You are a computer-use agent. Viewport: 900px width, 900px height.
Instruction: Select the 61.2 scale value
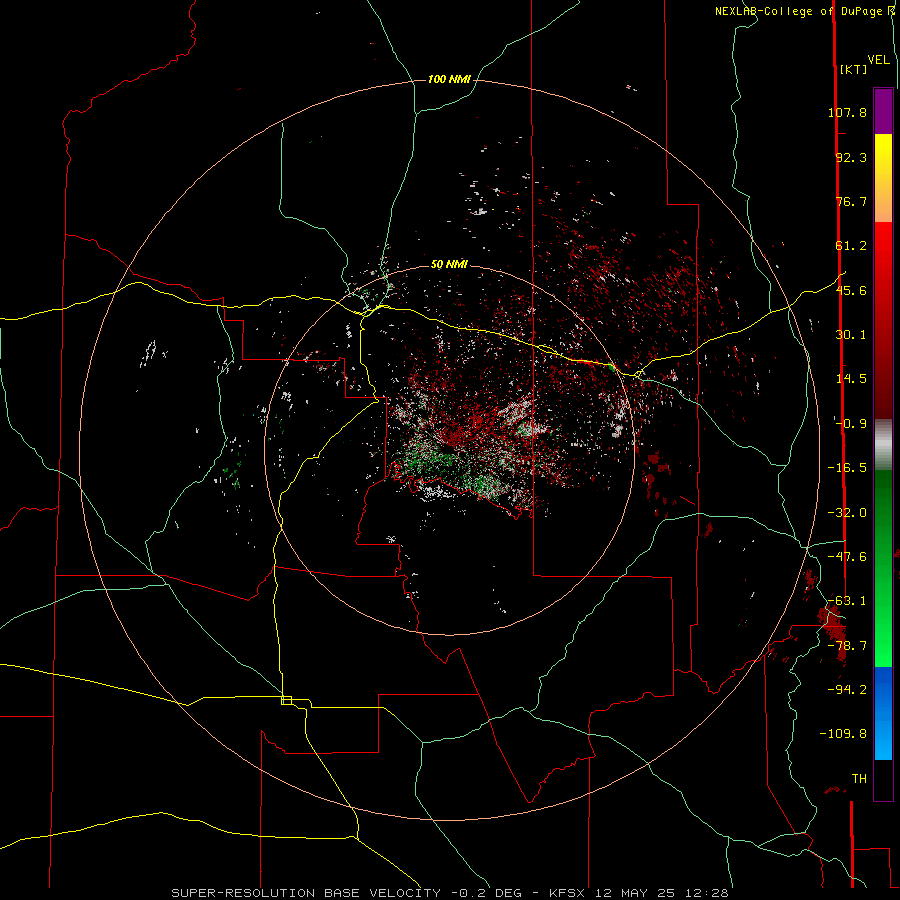851,246
